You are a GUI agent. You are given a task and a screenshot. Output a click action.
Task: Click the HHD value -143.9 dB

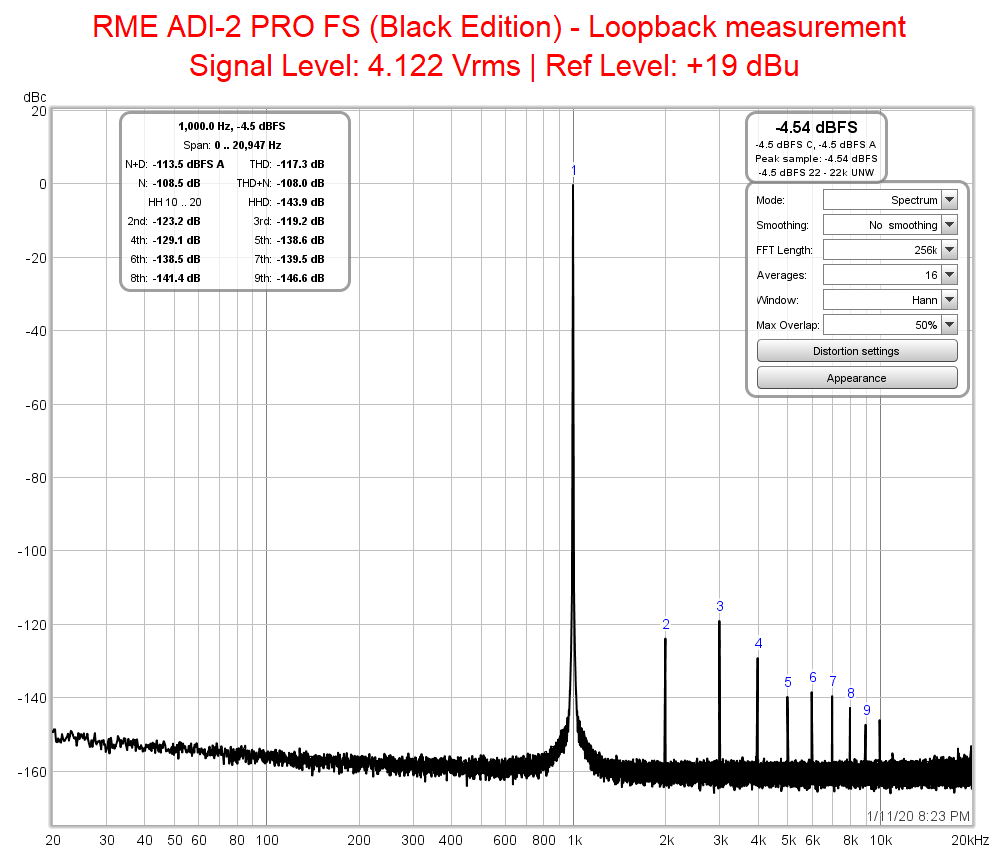(300, 202)
